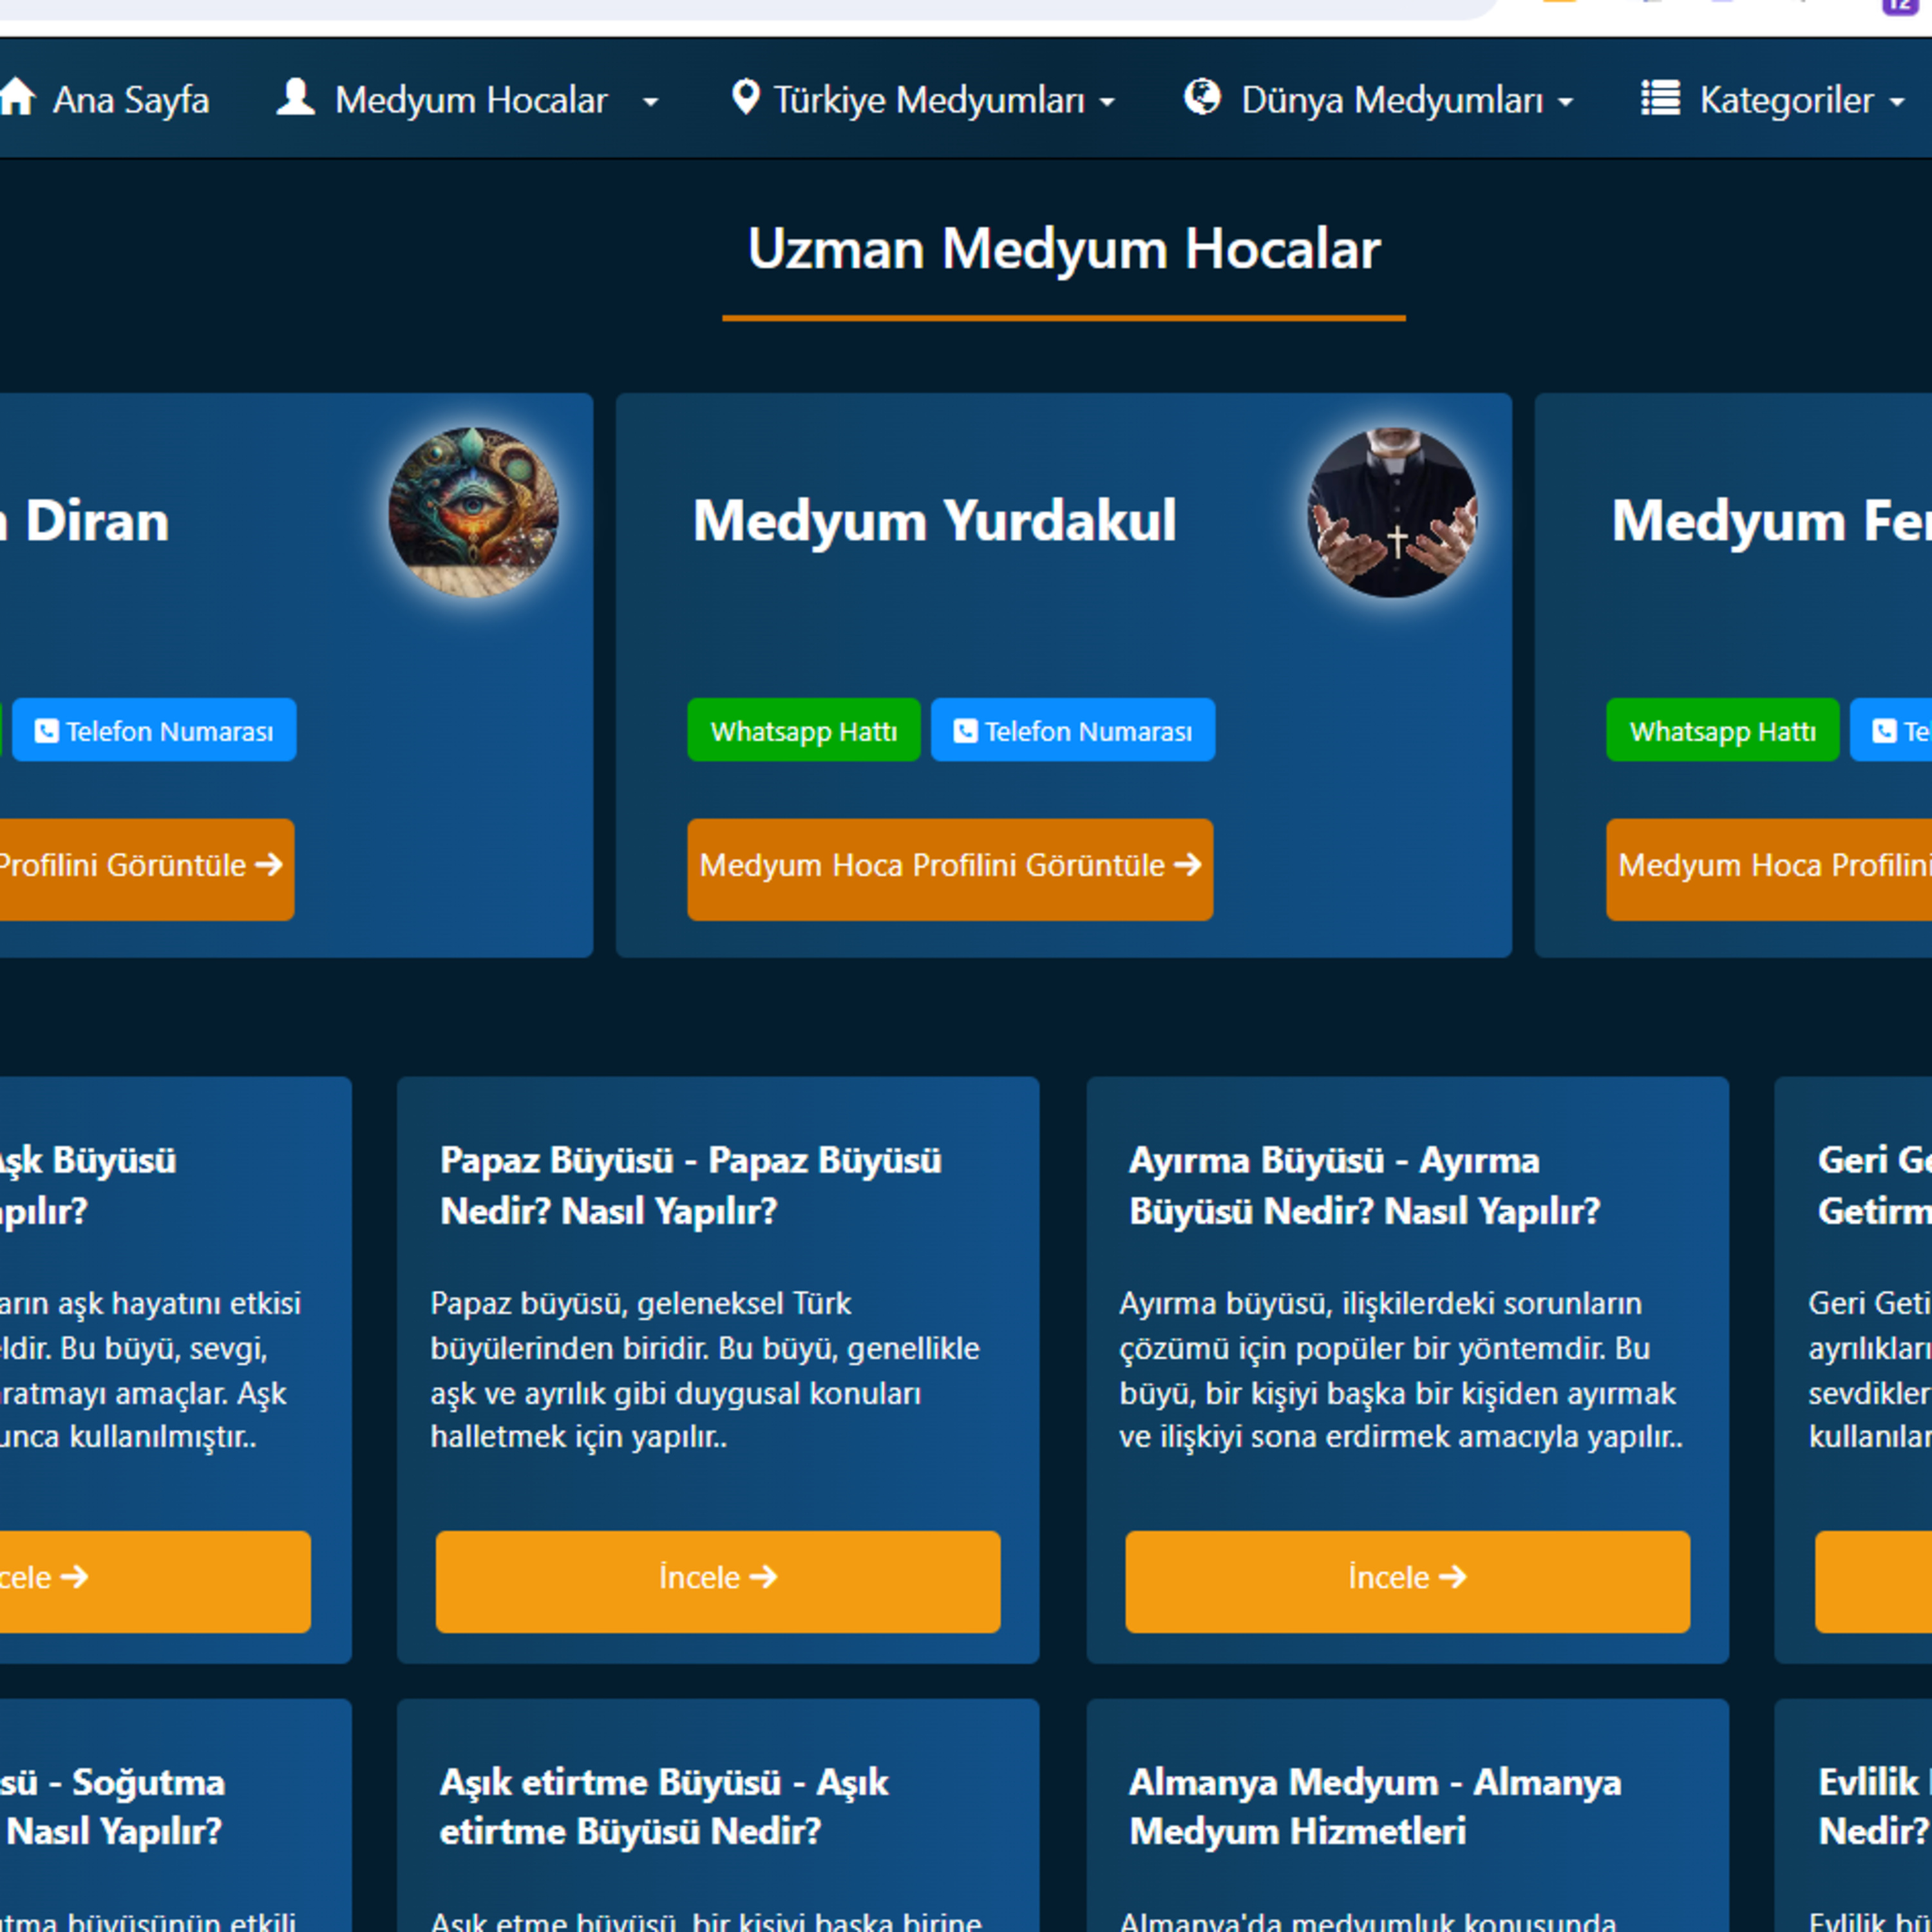Viewport: 1932px width, 1932px height.
Task: Click İncele under Ayırma Büyüsü card
Action: click(x=1407, y=1581)
